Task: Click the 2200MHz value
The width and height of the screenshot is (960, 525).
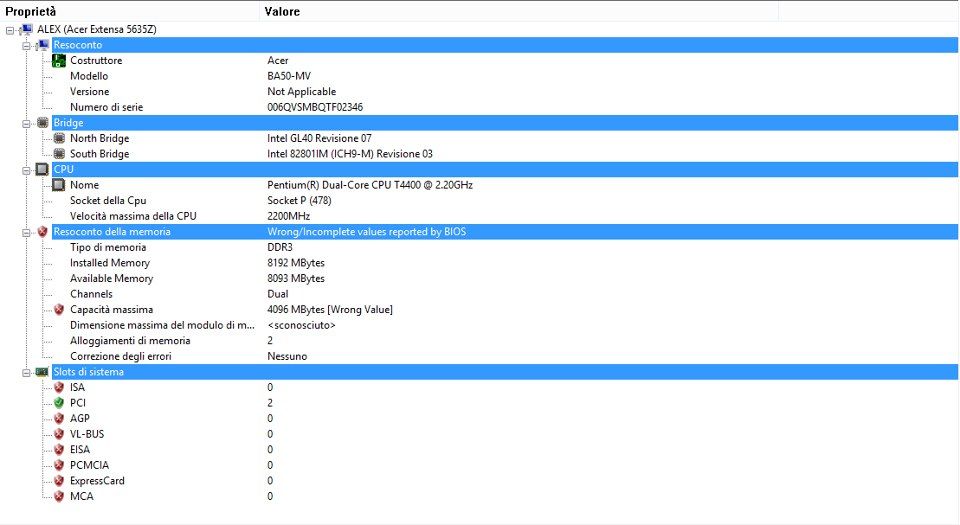Action: point(288,216)
